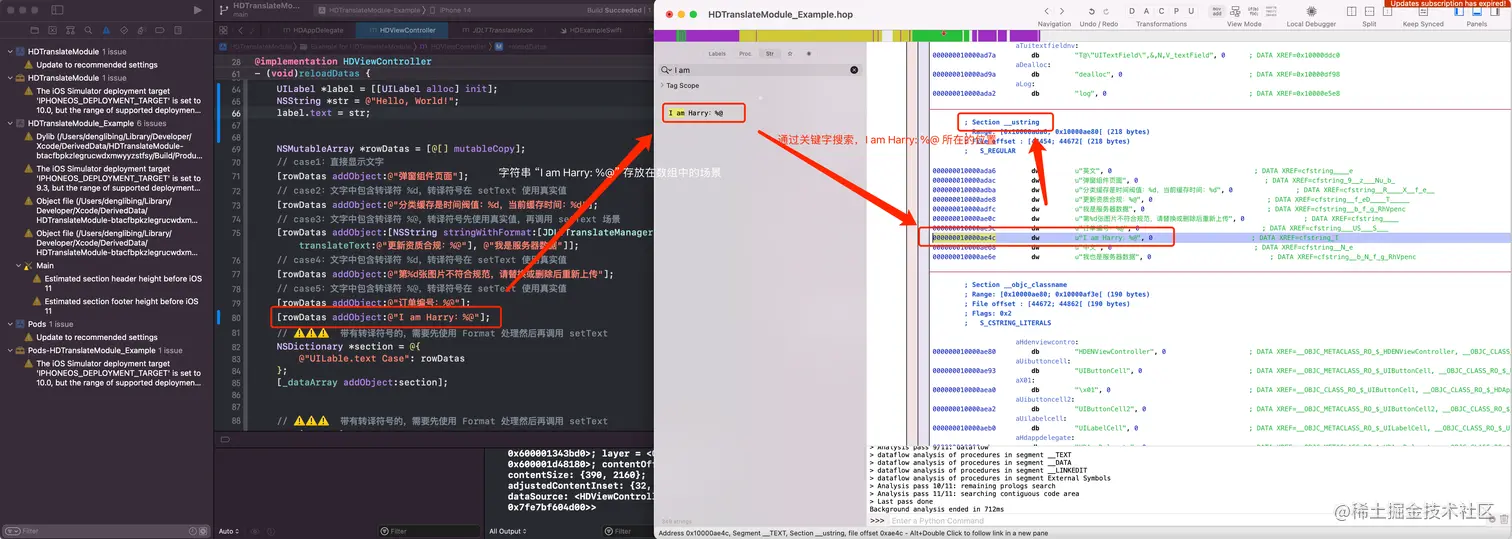Select the Labels tab in Hopper sidebar

click(x=717, y=53)
